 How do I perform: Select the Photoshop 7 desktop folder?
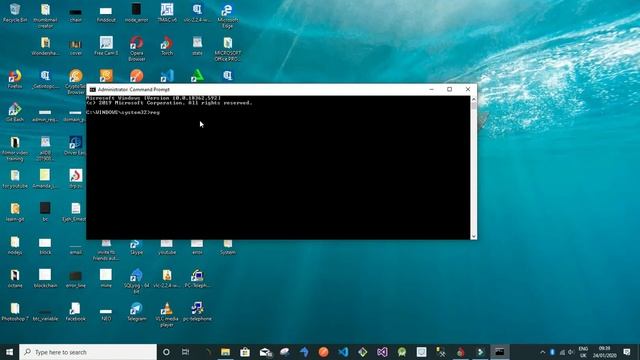pos(15,311)
